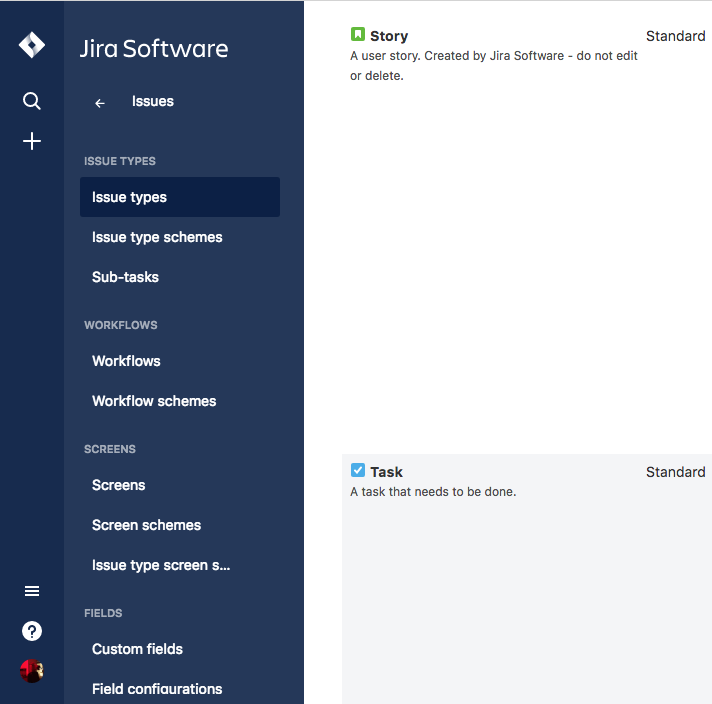This screenshot has width=712, height=704.
Task: Click the back arrow next to Issues
Action: pyautogui.click(x=100, y=104)
